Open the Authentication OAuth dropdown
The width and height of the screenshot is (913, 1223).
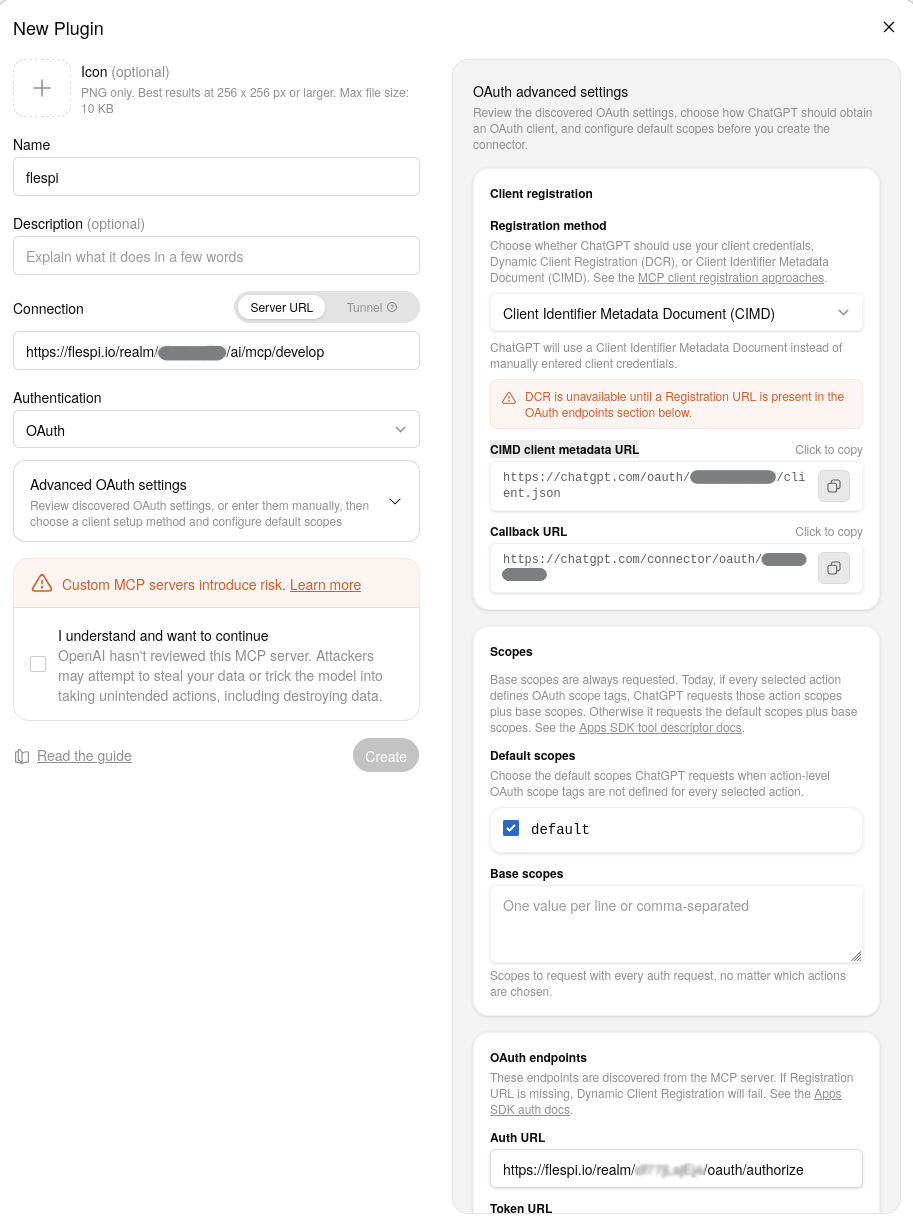tap(216, 429)
